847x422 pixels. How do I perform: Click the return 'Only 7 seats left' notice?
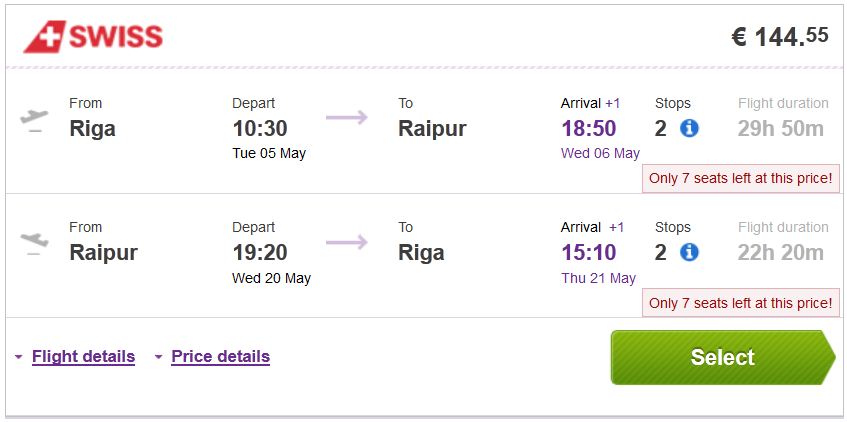740,303
